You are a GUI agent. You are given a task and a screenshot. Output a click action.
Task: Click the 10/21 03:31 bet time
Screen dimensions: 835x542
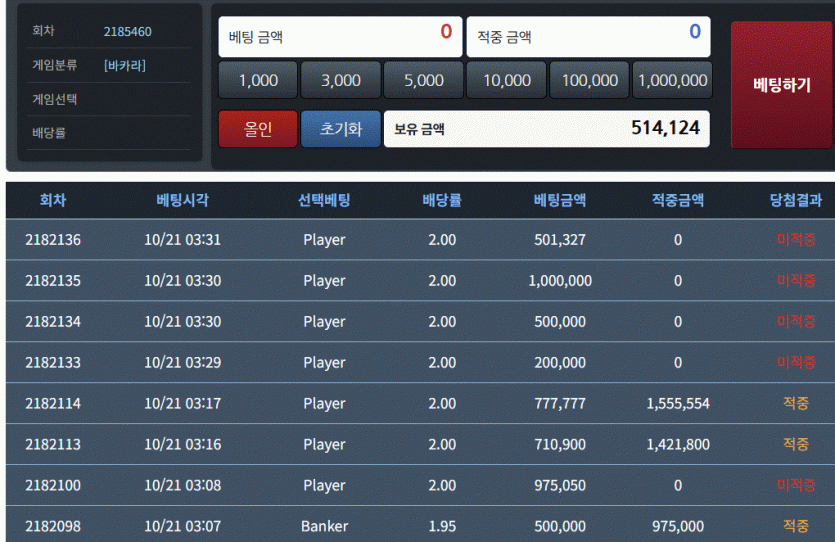[182, 240]
